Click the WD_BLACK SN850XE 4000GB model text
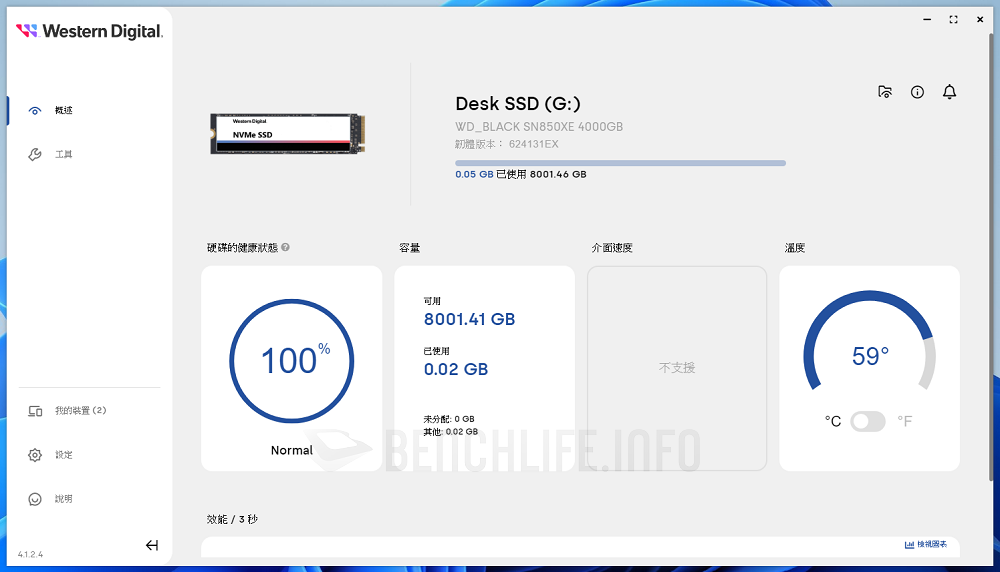This screenshot has height=572, width=1000. (539, 127)
